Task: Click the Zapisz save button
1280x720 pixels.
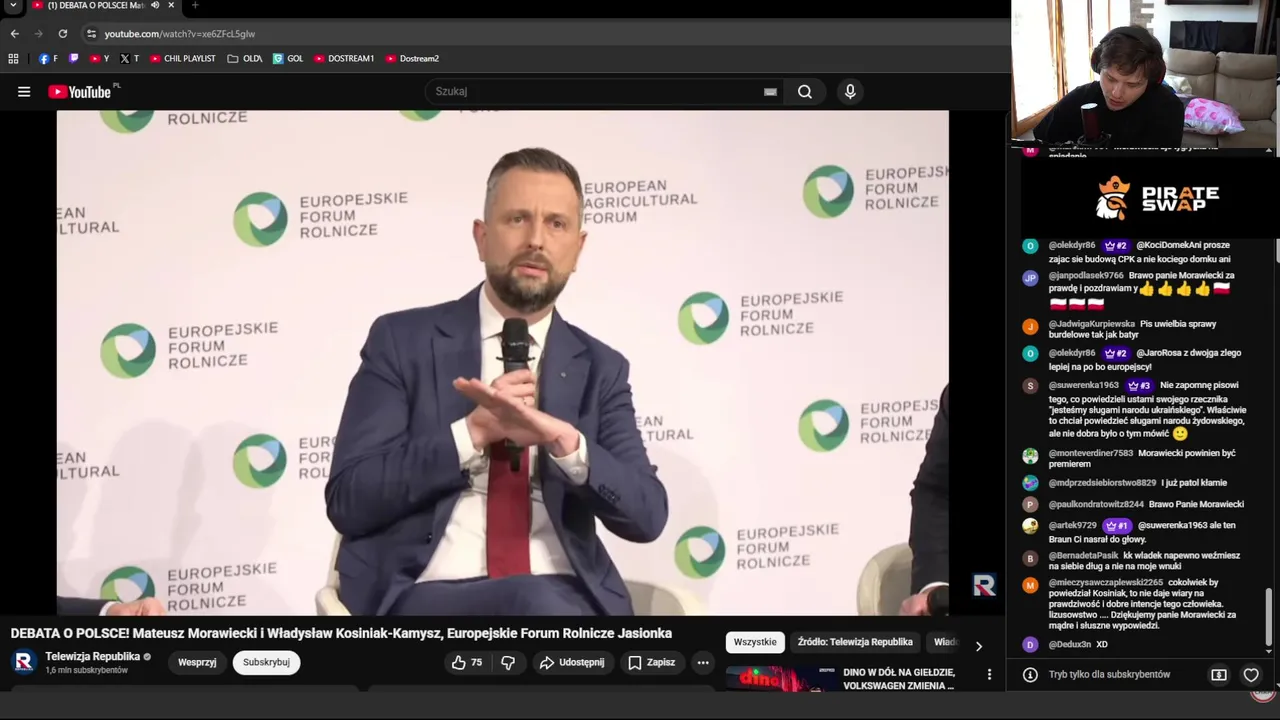Action: [x=651, y=662]
